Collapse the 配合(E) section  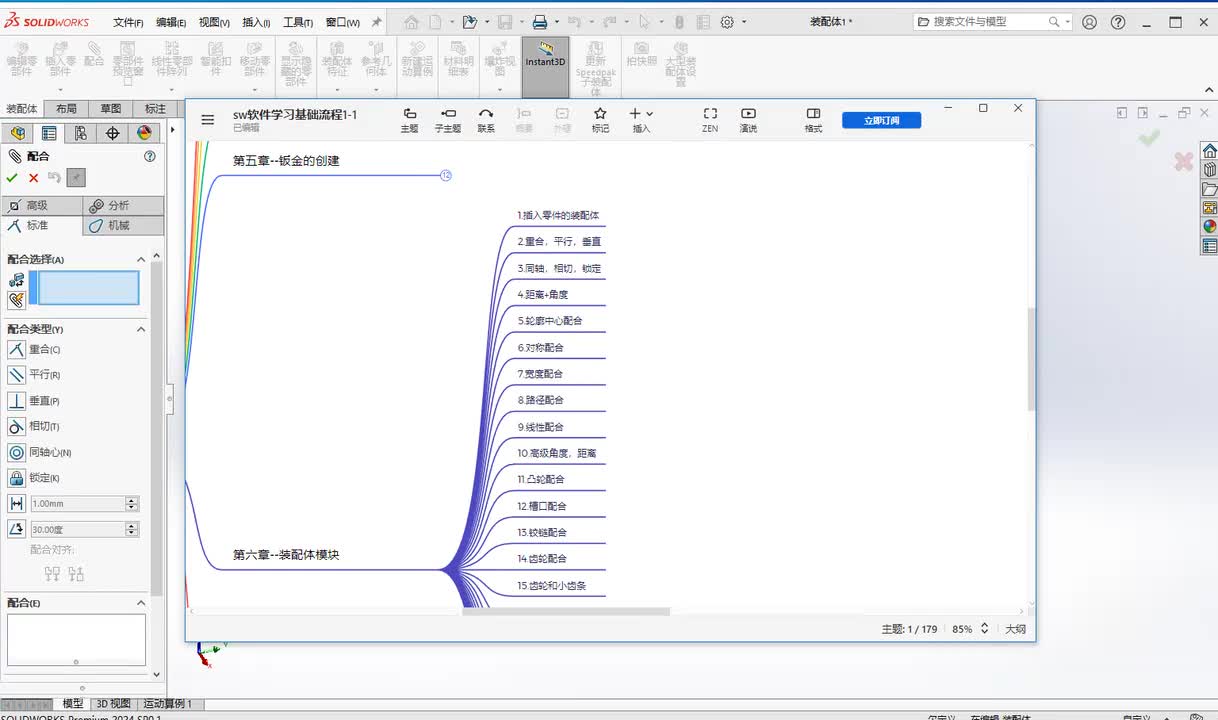tap(141, 603)
